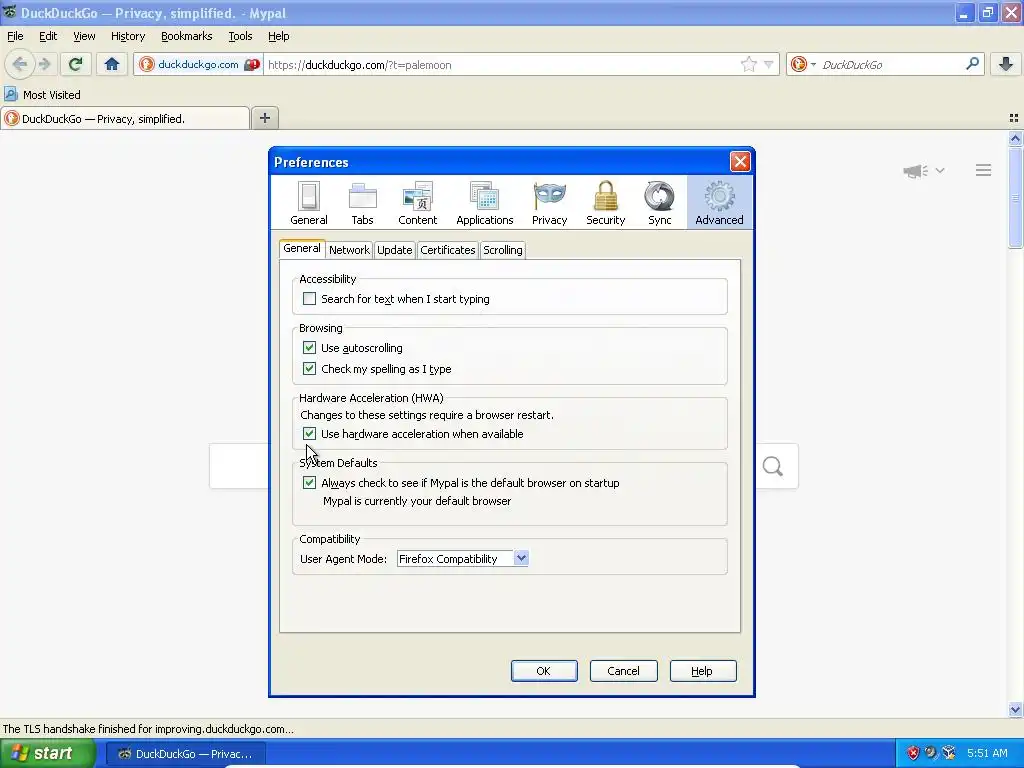Open the Bookmarks menu

pyautogui.click(x=187, y=36)
